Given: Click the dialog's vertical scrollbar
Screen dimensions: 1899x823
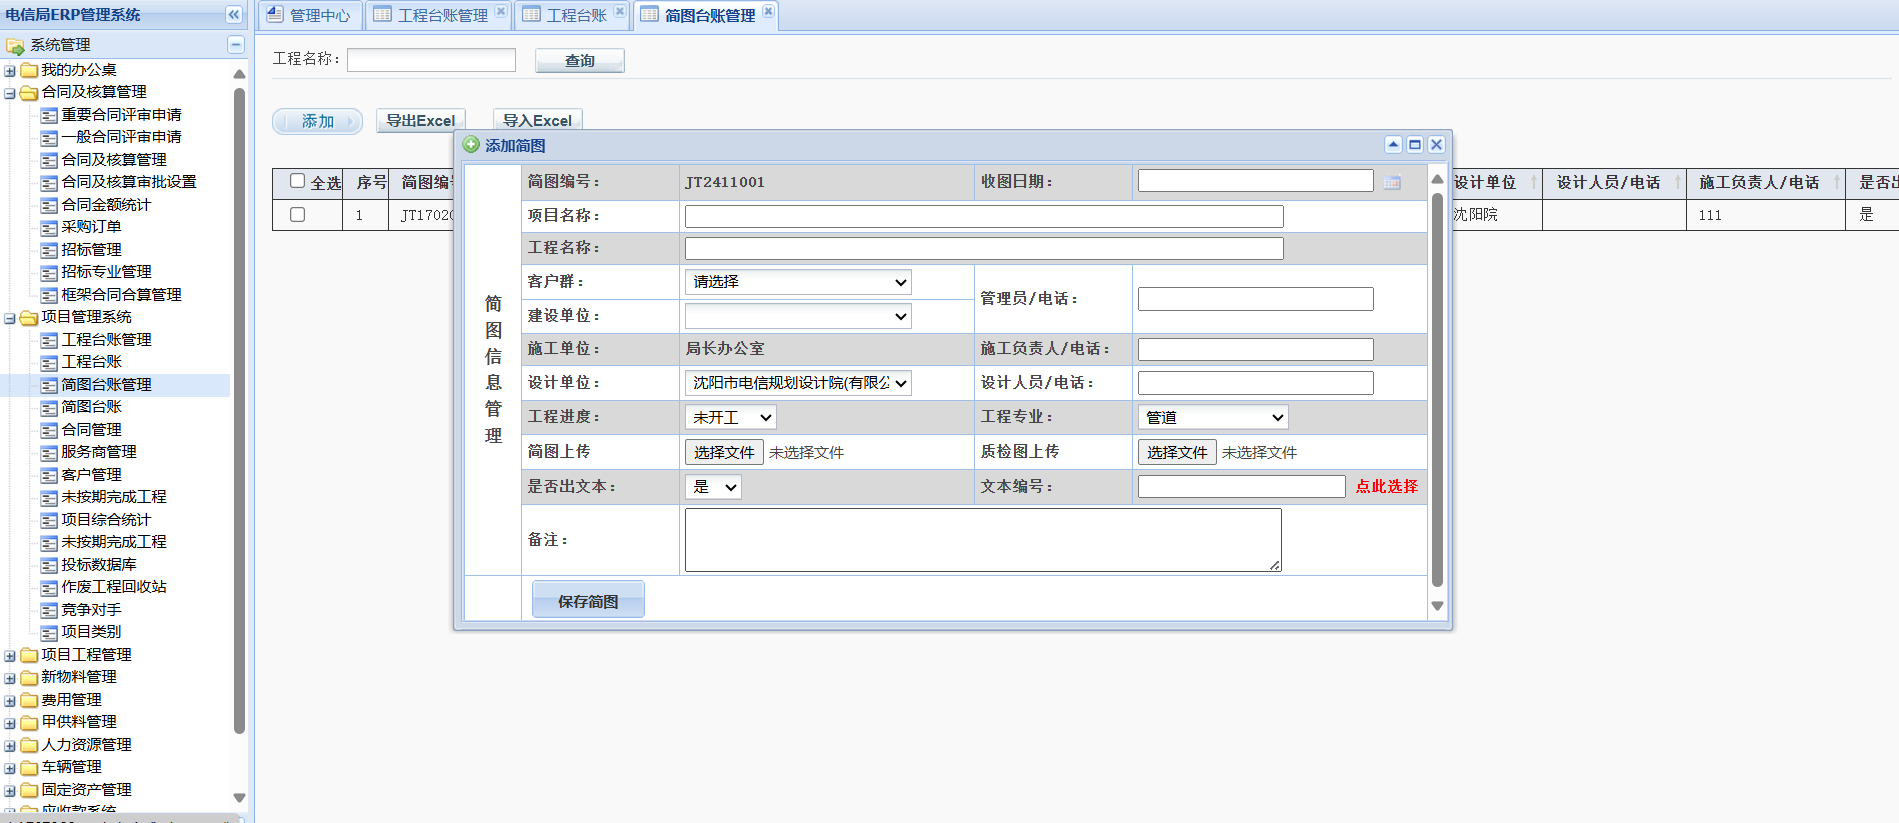Looking at the screenshot, I should [1437, 390].
